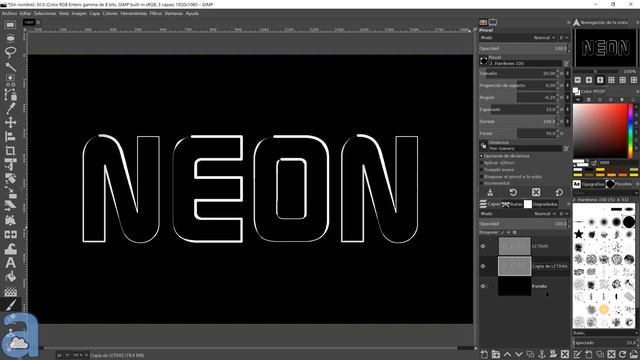Viewport: 640px width, 360px height.
Task: Open the layer blend mode group switcher
Action: pyautogui.click(x=564, y=213)
